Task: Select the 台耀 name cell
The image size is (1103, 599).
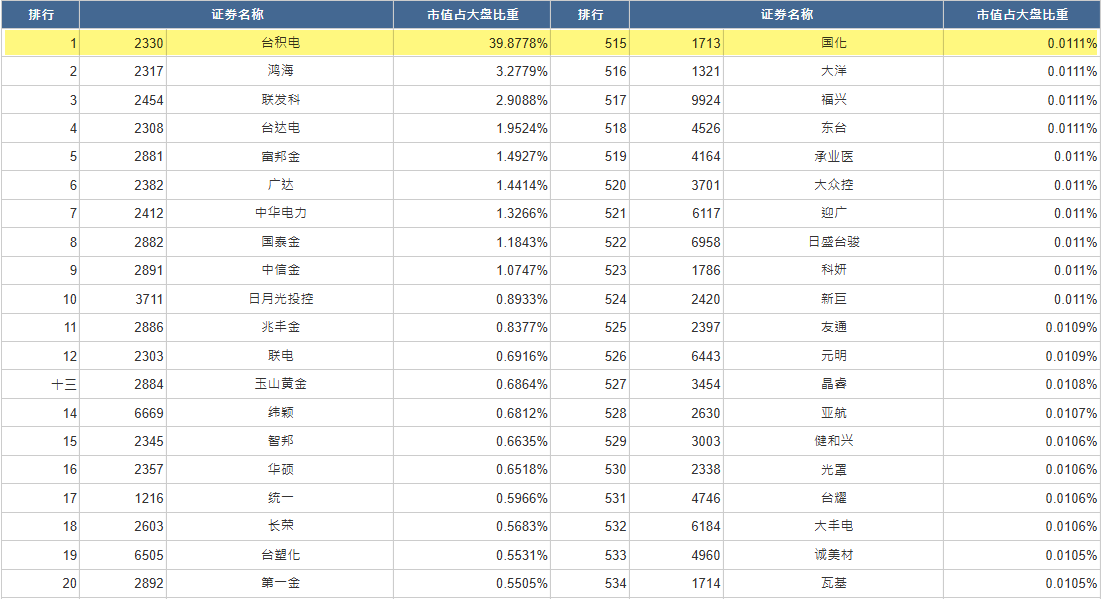Action: pos(834,498)
